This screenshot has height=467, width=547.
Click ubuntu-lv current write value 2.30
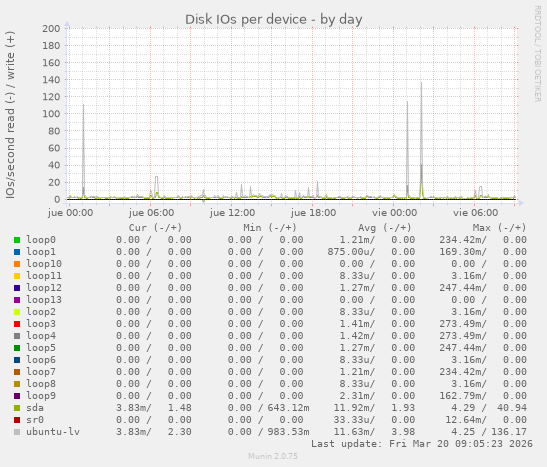(x=180, y=432)
